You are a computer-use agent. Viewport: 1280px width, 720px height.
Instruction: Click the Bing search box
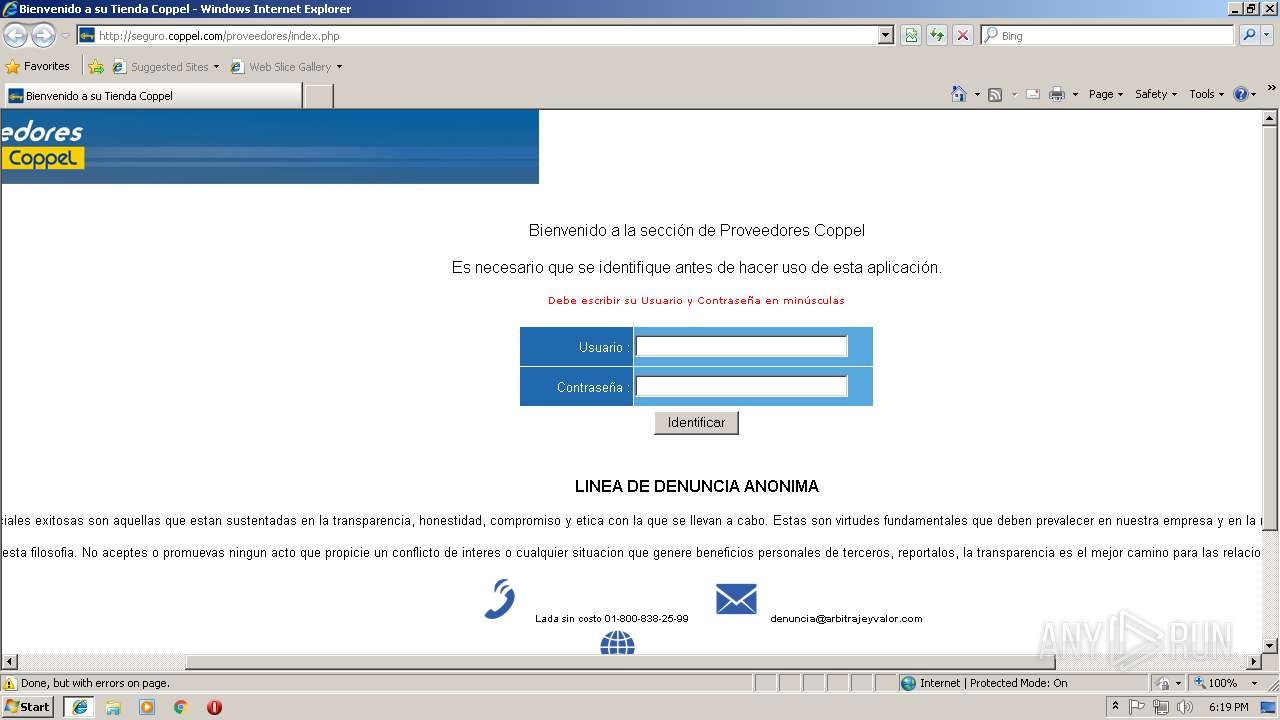1108,36
